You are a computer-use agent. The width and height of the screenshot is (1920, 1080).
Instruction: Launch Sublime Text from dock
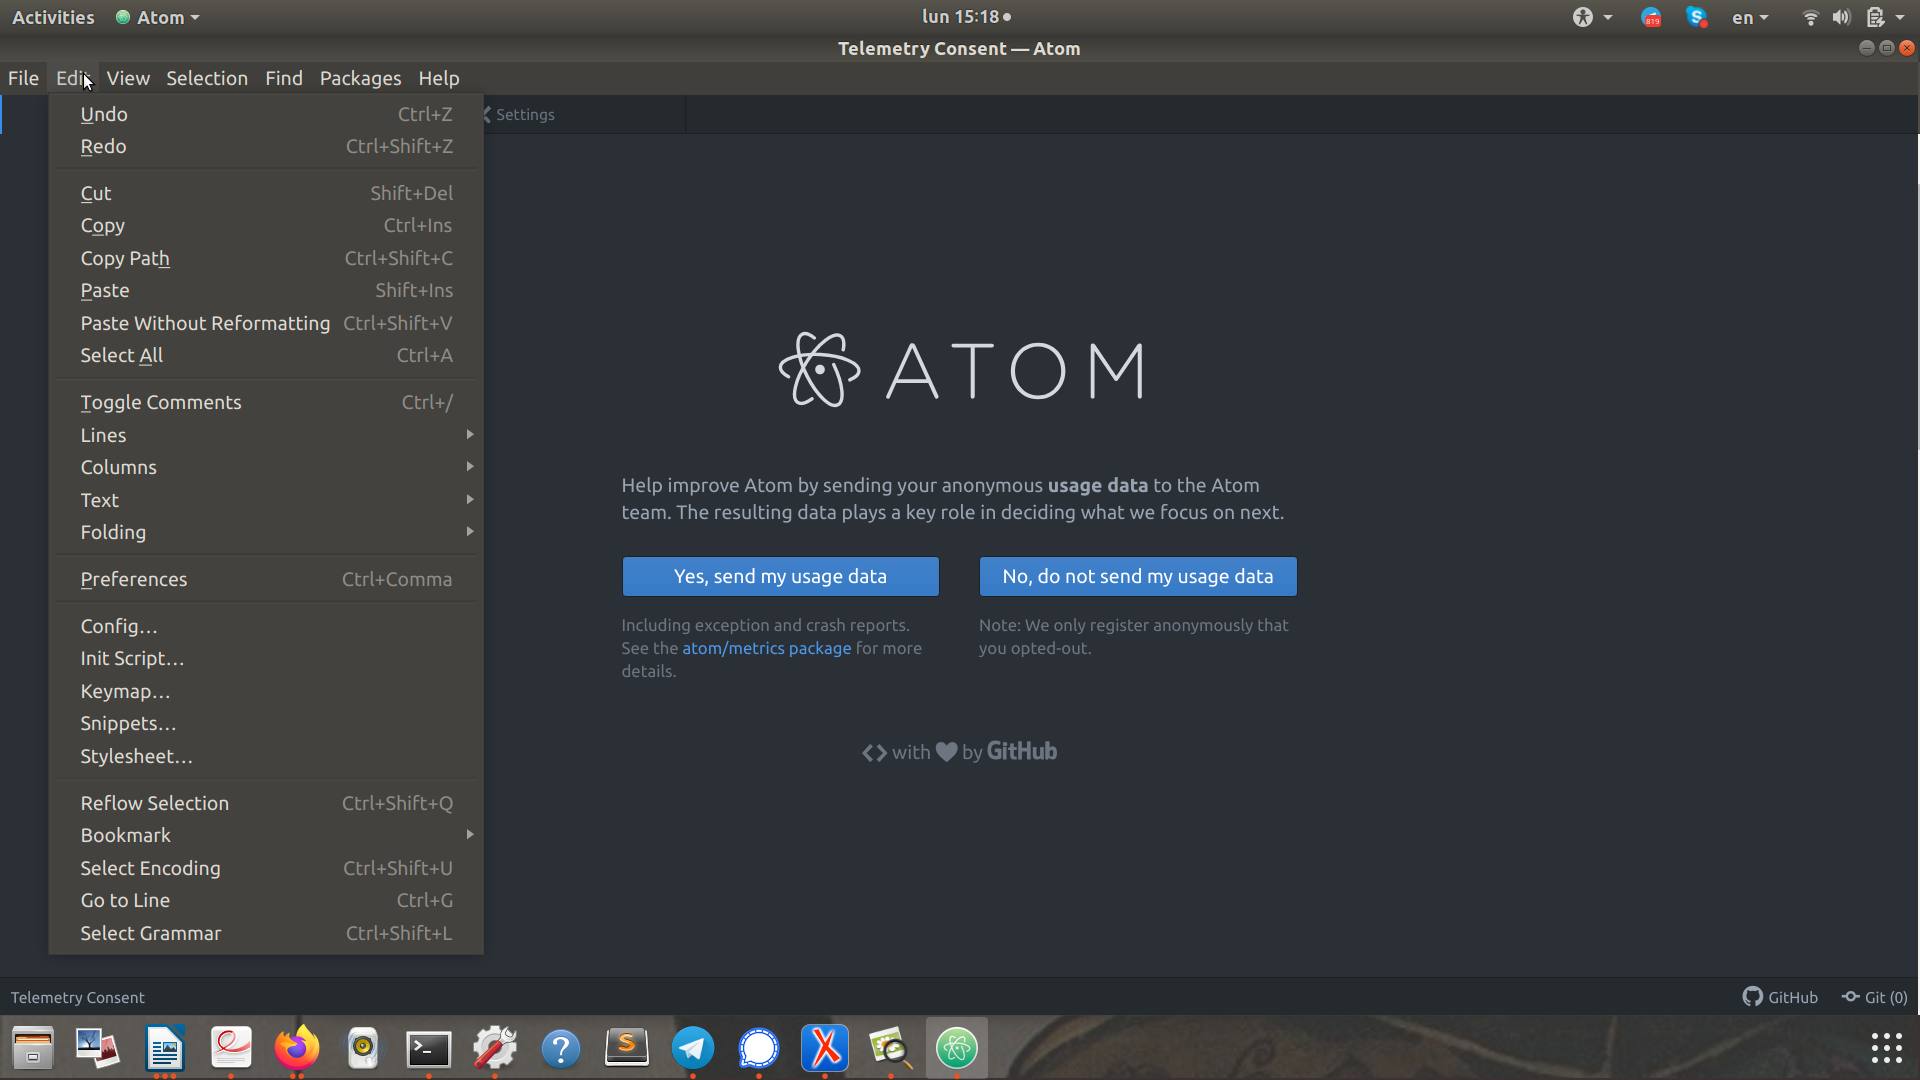[x=627, y=1048]
